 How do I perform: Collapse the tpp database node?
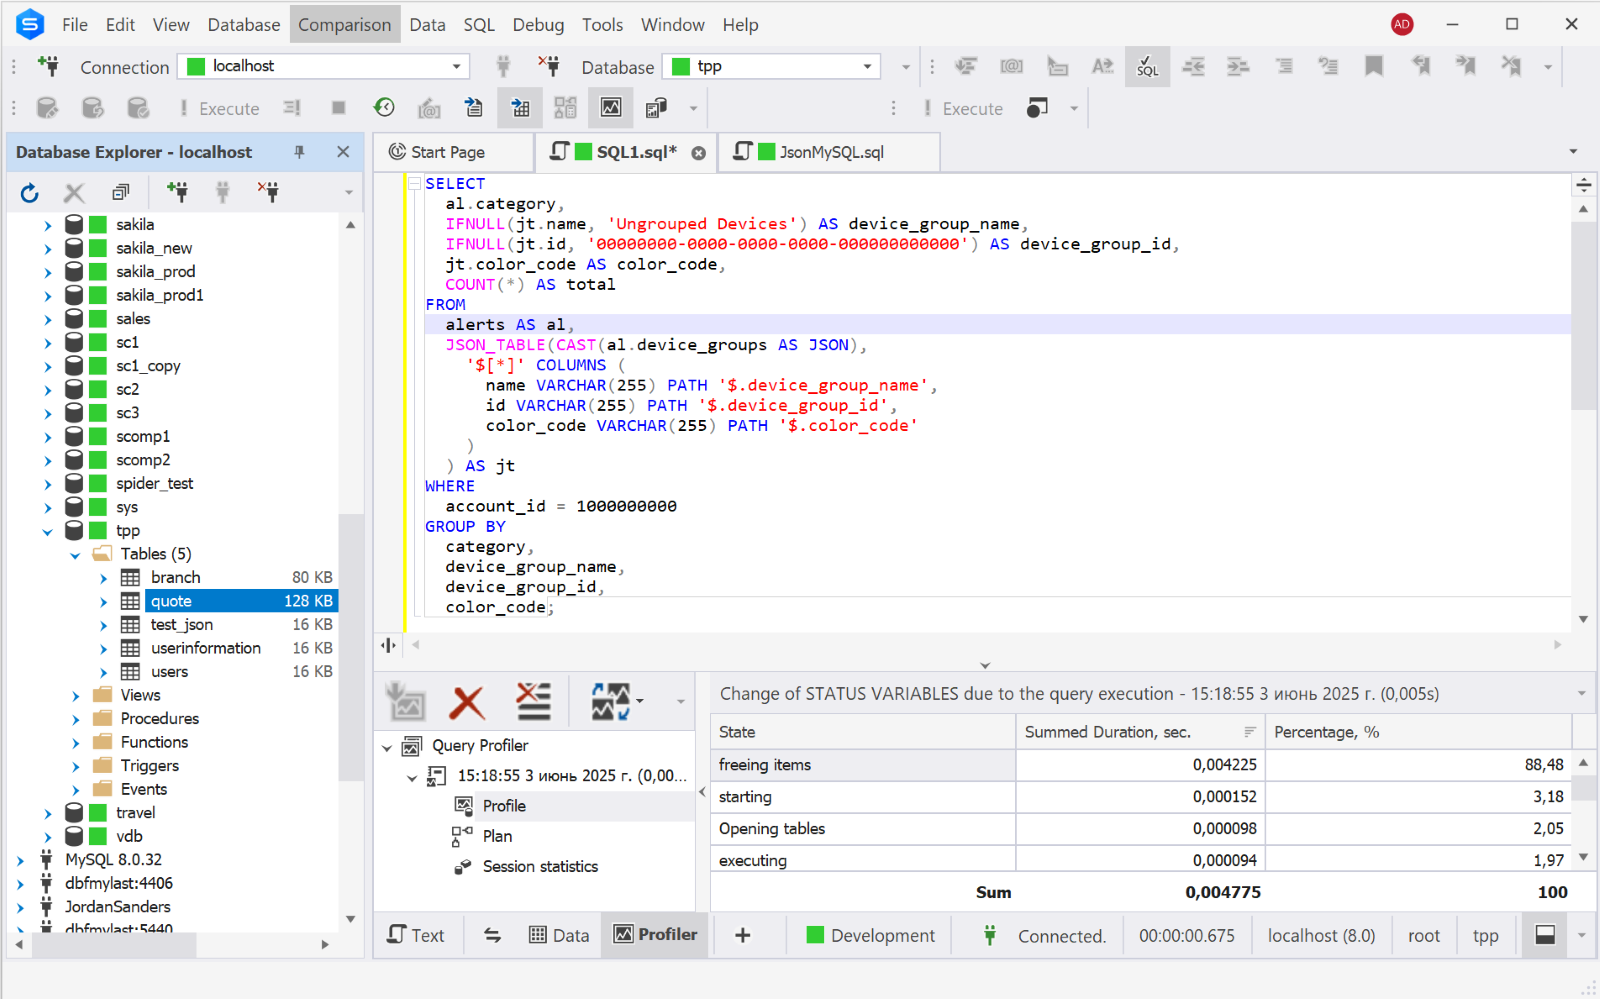(47, 531)
